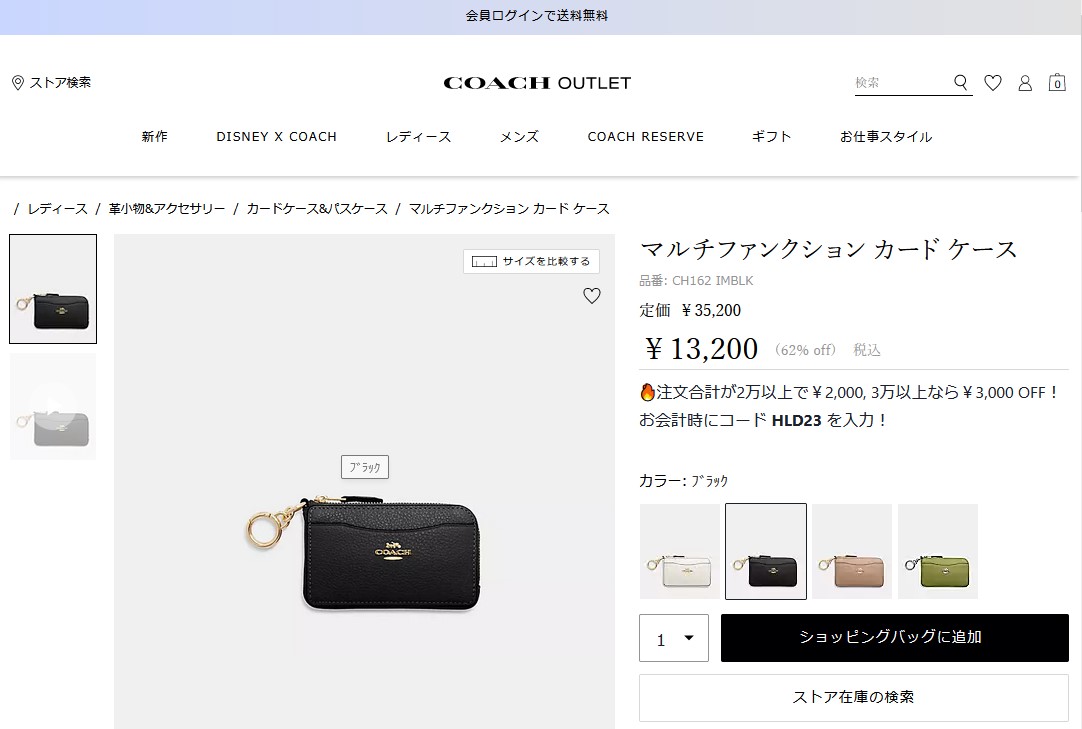
Task: Click ショッピングバッグに追加 button
Action: pos(894,638)
